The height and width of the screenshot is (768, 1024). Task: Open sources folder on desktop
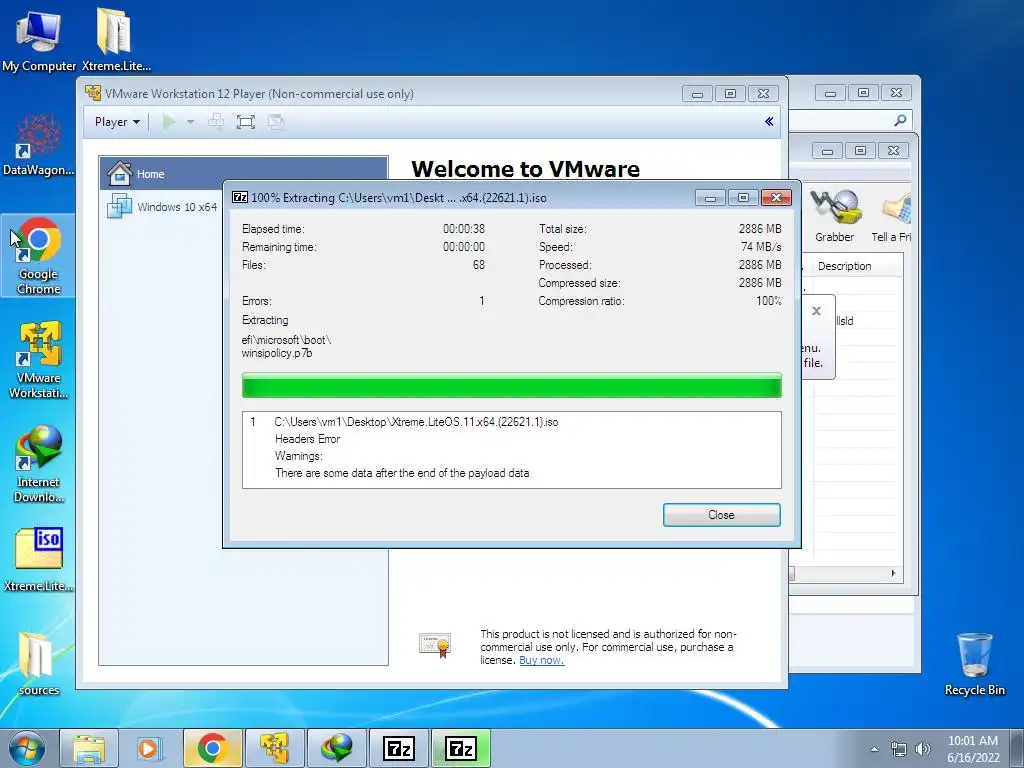(39, 664)
